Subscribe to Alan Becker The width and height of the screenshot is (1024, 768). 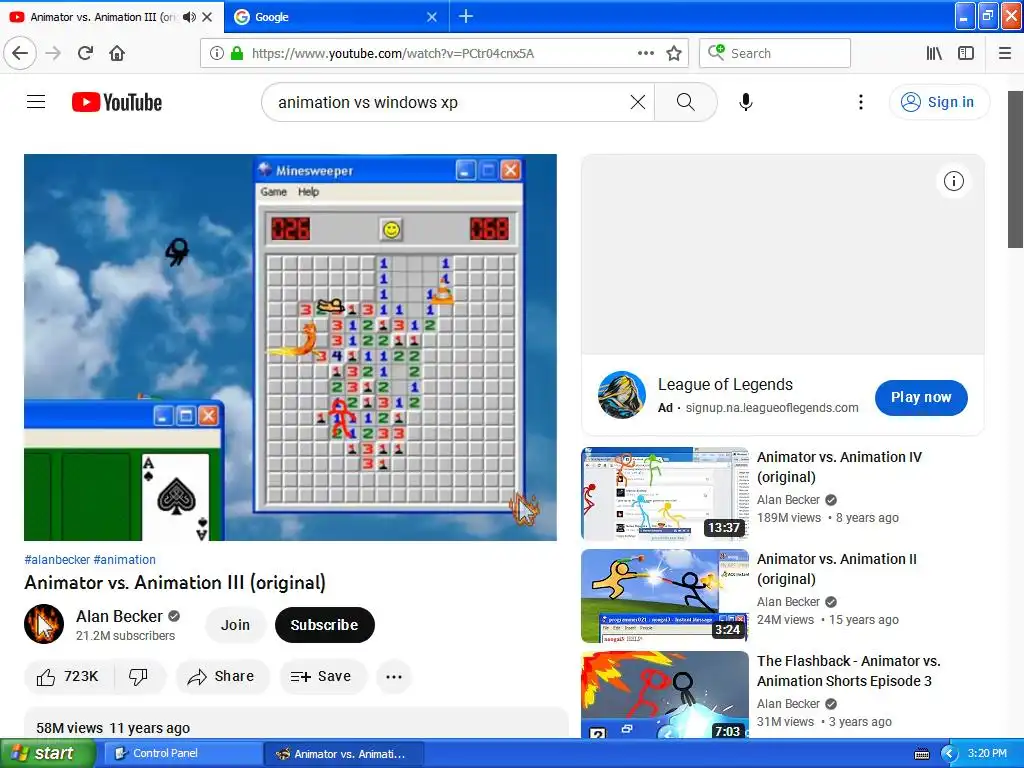point(325,625)
